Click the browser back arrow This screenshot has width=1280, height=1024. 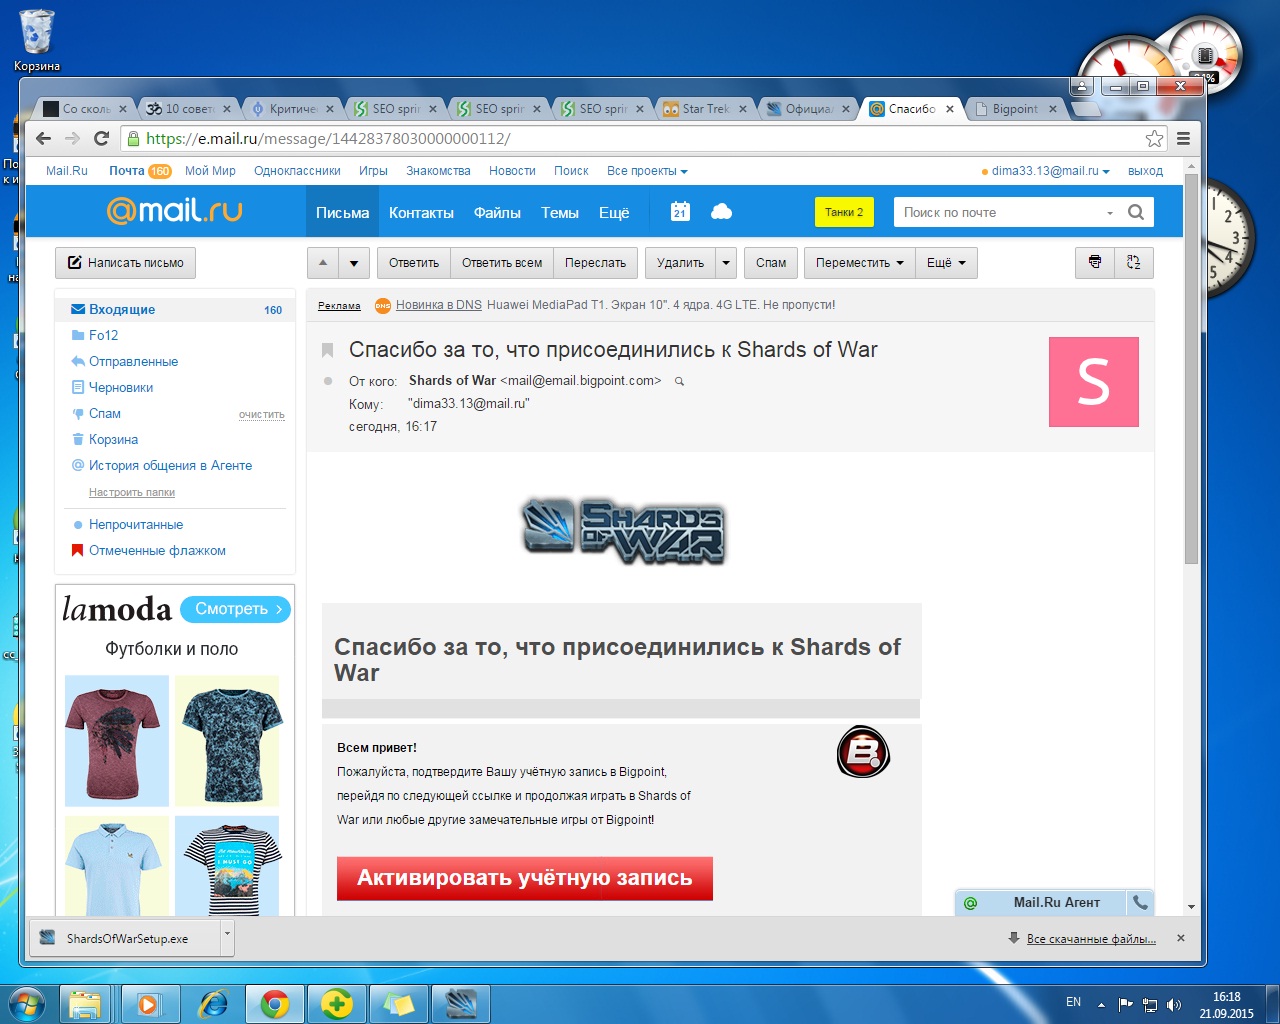[x=43, y=139]
